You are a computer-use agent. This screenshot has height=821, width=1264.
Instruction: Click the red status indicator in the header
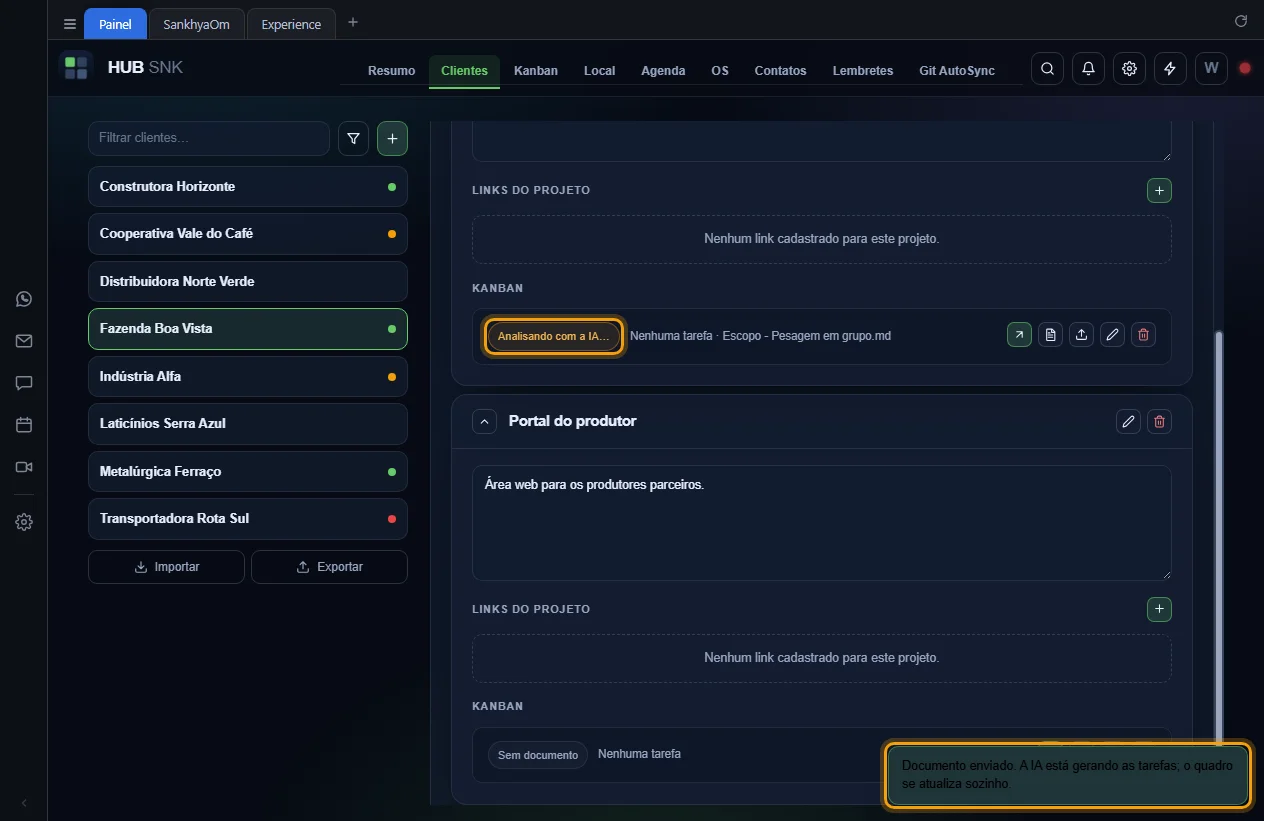pyautogui.click(x=1245, y=69)
